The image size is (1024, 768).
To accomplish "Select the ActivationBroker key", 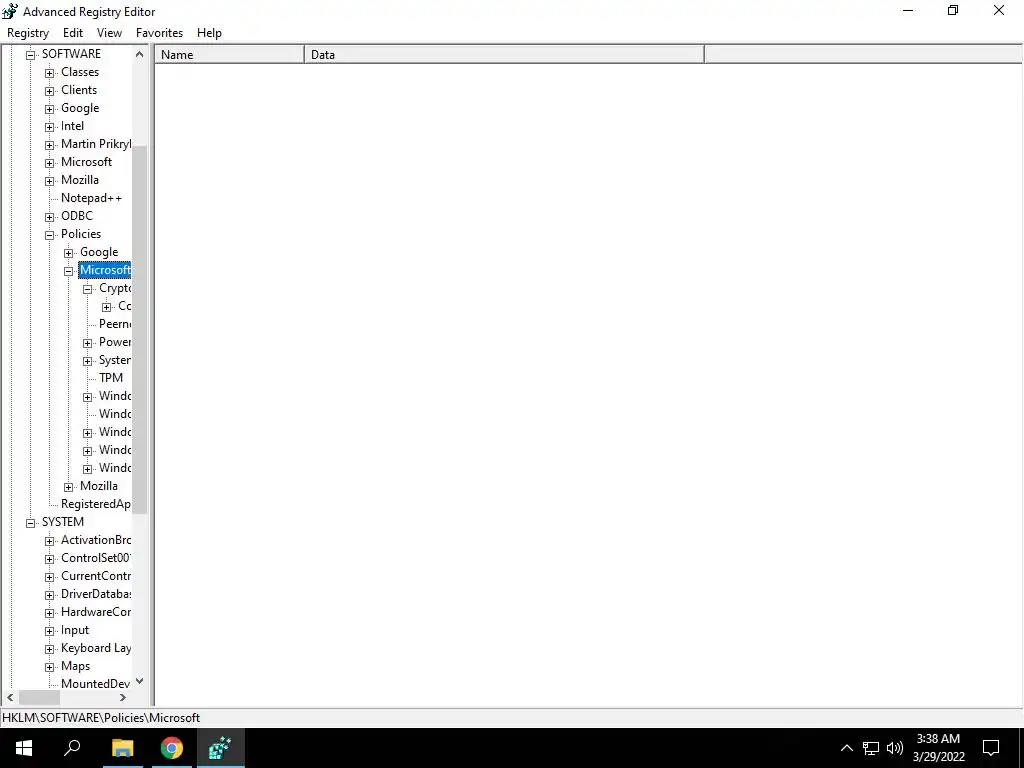I will (x=96, y=539).
